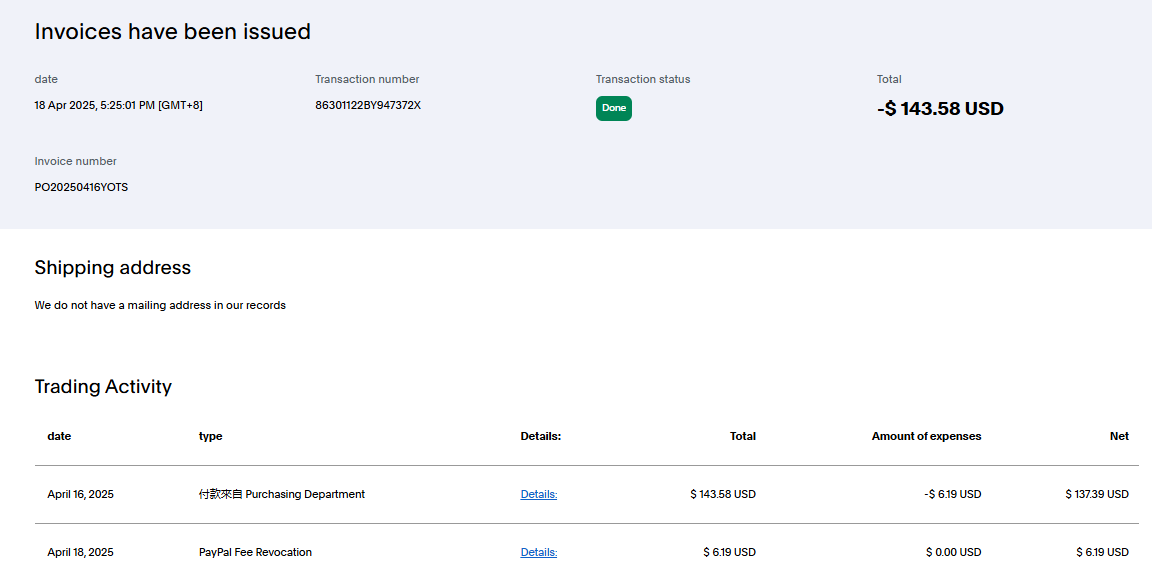Click the Shipping address heading
This screenshot has height=580, width=1152.
coord(112,268)
